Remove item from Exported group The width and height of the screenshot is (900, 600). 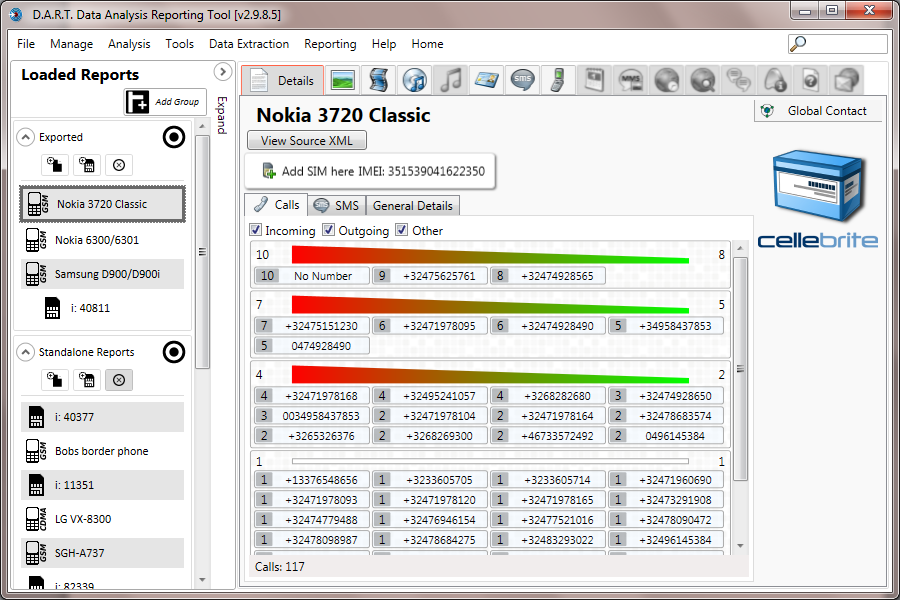tap(119, 165)
